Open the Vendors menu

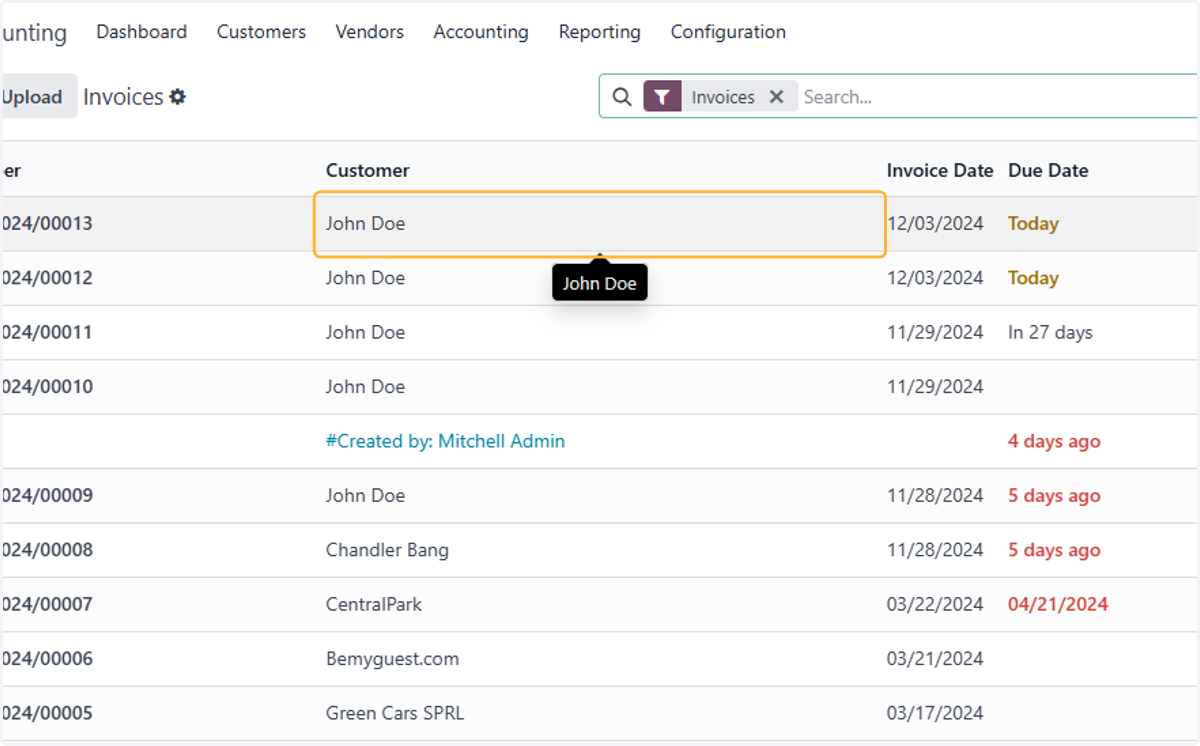click(370, 32)
